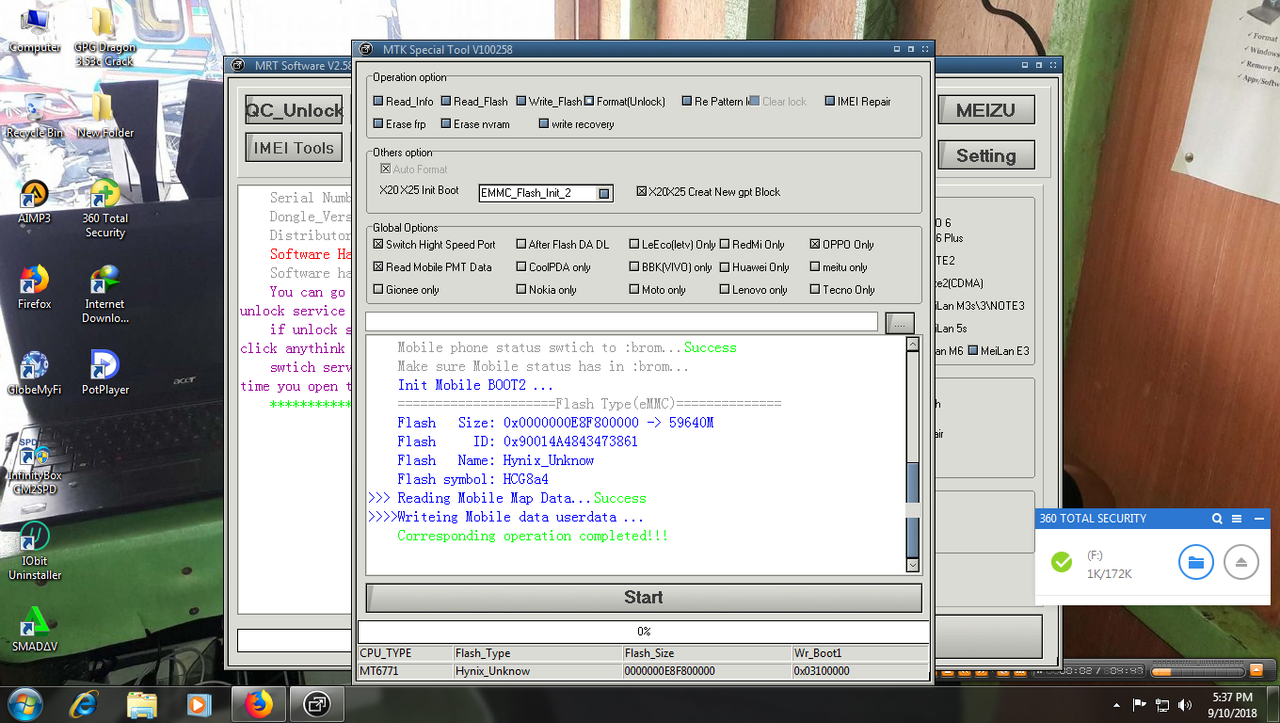The height and width of the screenshot is (723, 1280).
Task: Open IMEI Tools in the MRT Software window
Action: pyautogui.click(x=294, y=148)
